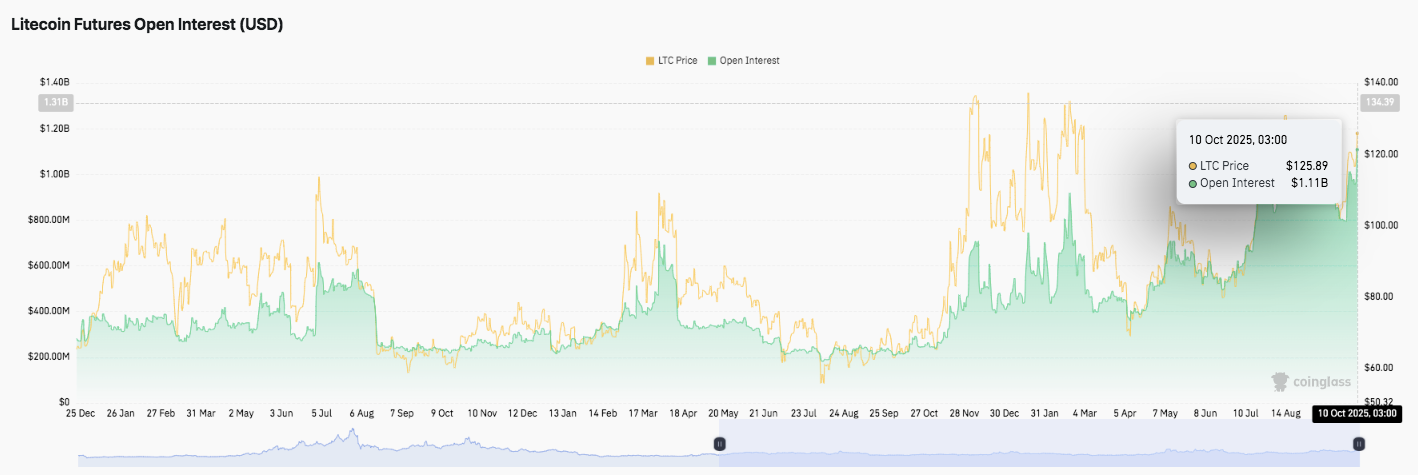Toggle the LTC Price legend series

(x=677, y=61)
